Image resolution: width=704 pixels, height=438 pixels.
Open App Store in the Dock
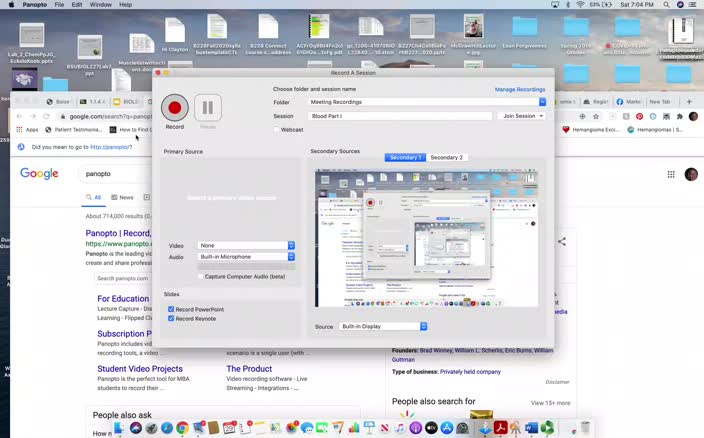pyautogui.click(x=447, y=428)
